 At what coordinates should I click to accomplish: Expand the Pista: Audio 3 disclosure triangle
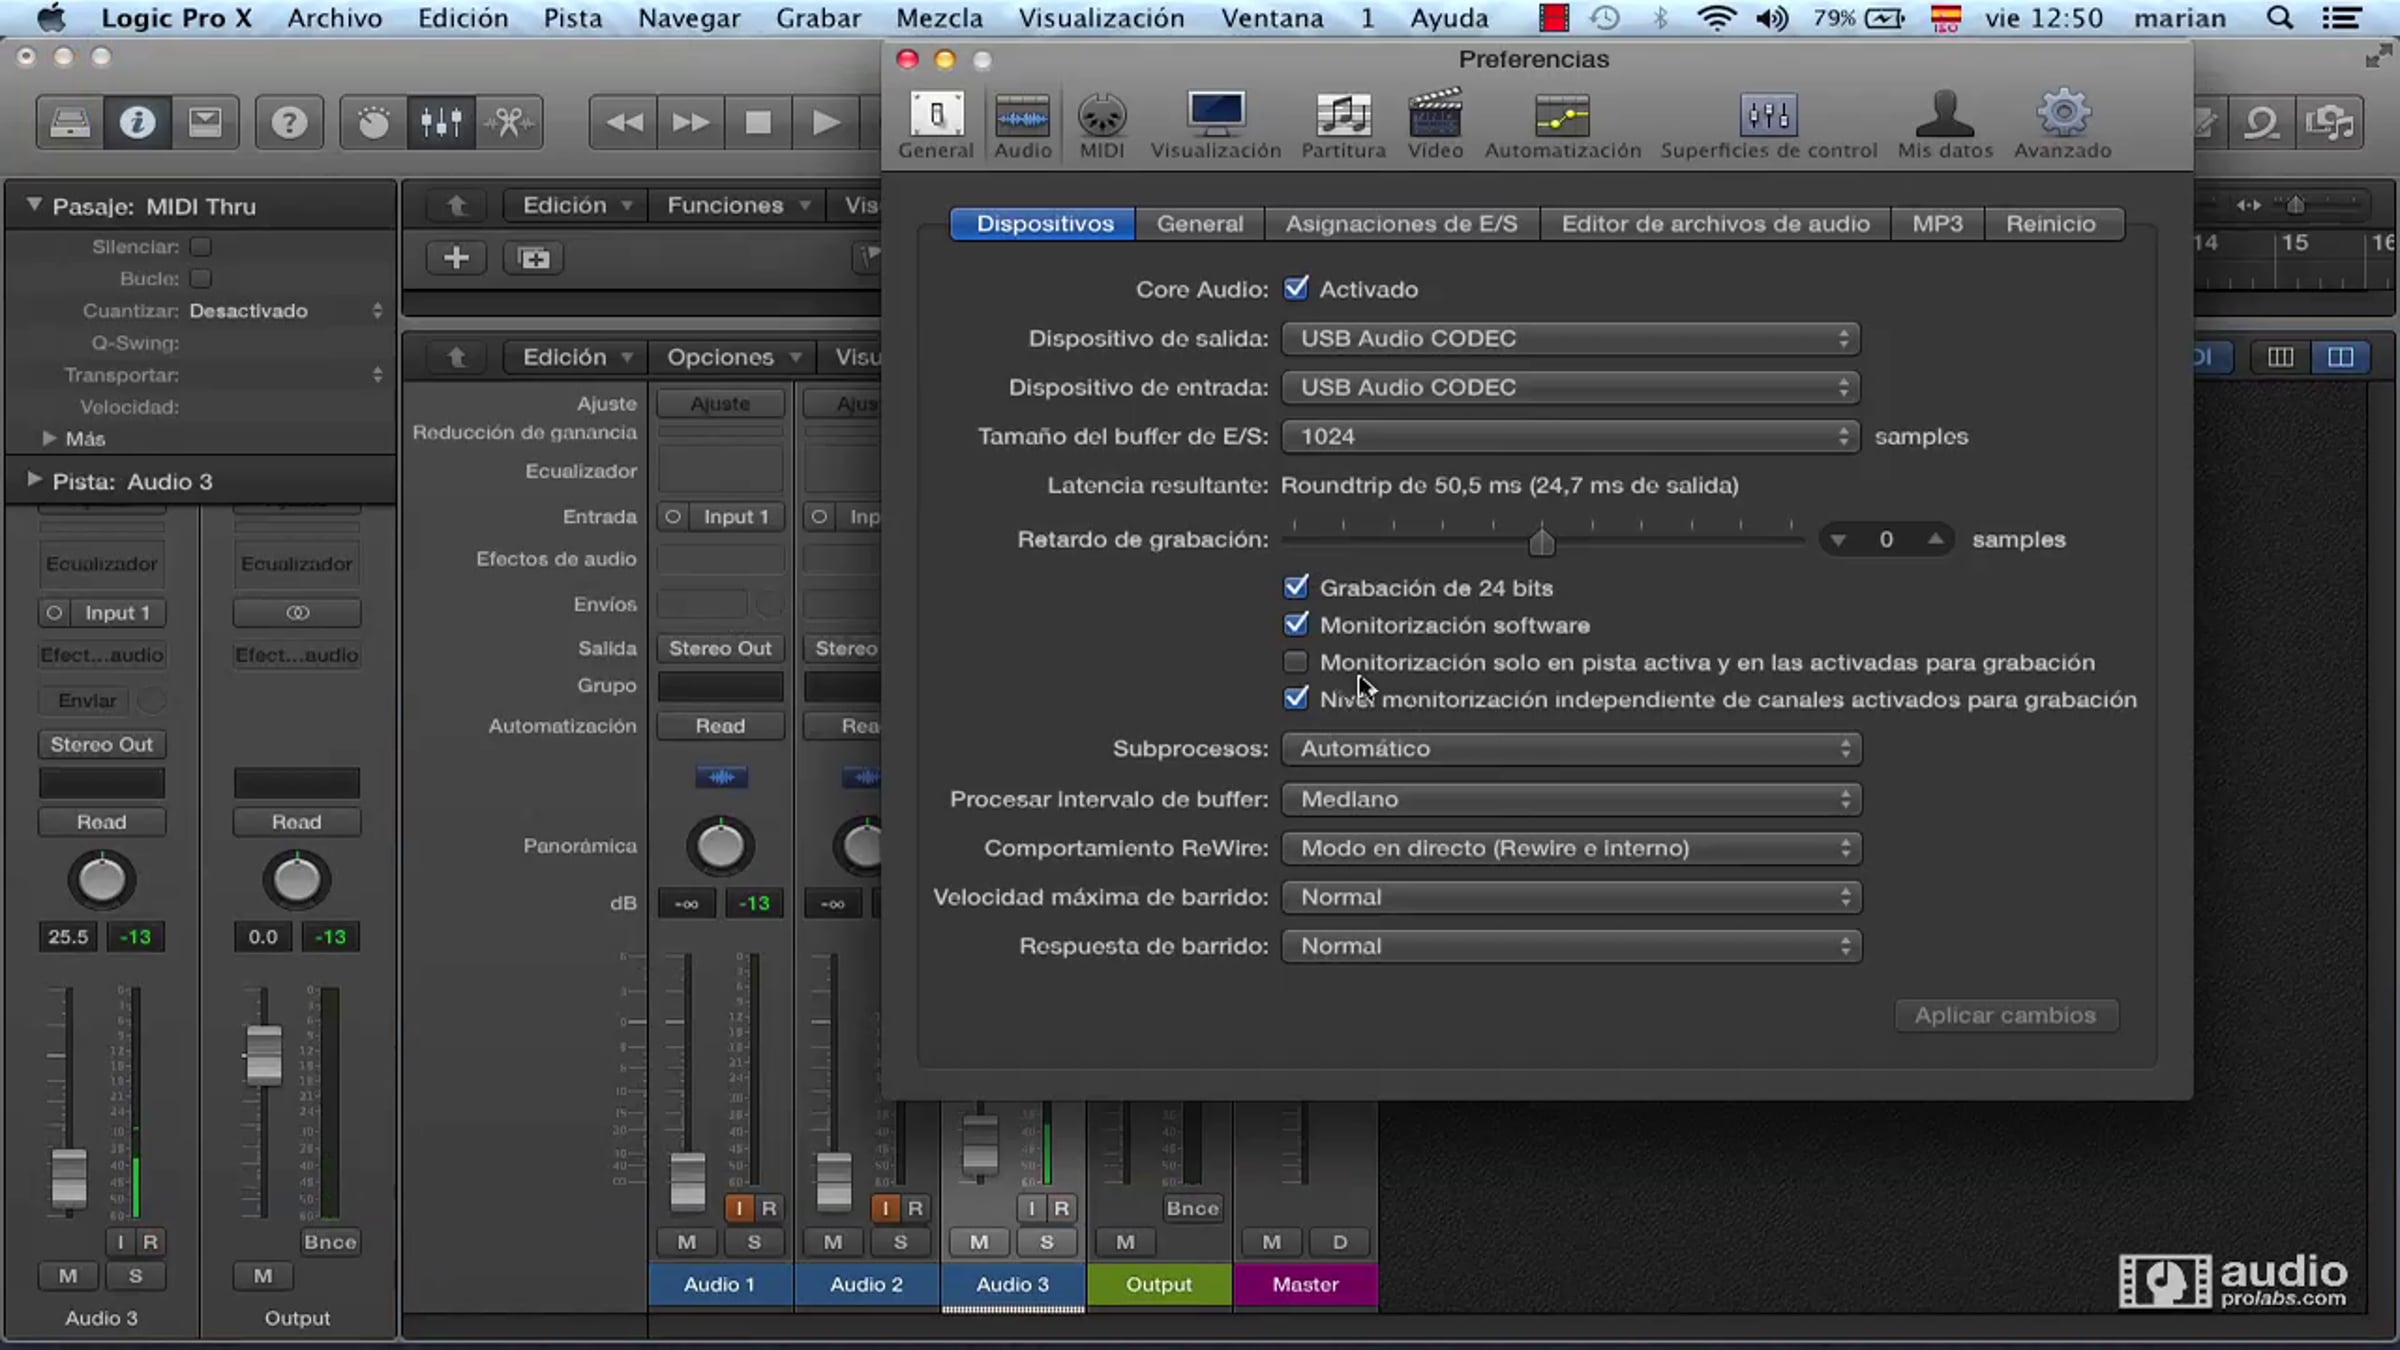tap(35, 480)
